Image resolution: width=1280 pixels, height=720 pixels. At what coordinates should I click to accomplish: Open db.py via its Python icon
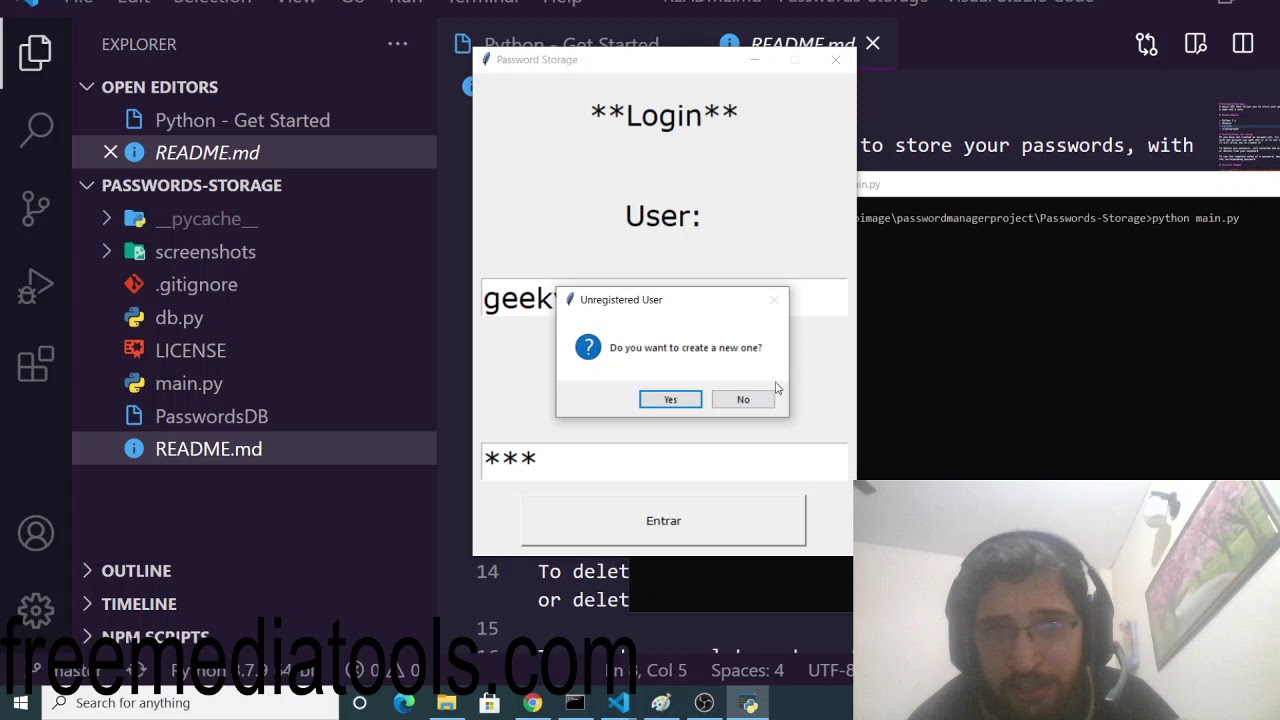point(134,318)
